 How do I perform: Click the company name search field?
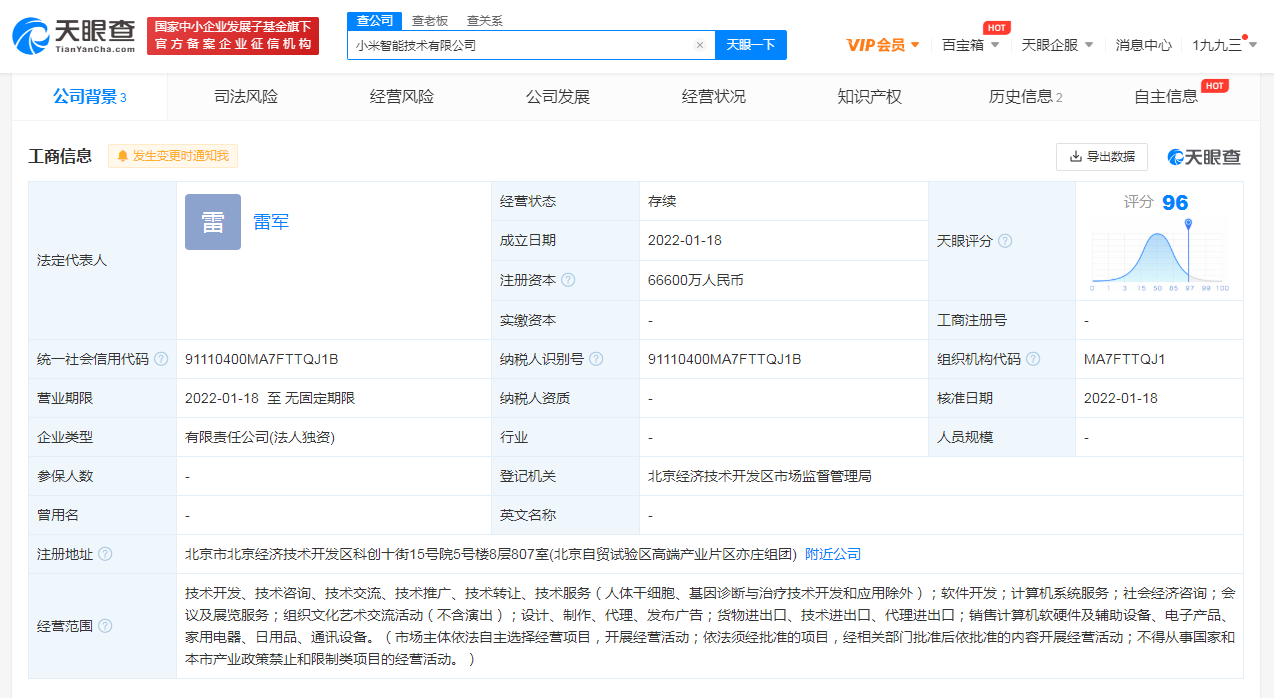click(x=520, y=45)
